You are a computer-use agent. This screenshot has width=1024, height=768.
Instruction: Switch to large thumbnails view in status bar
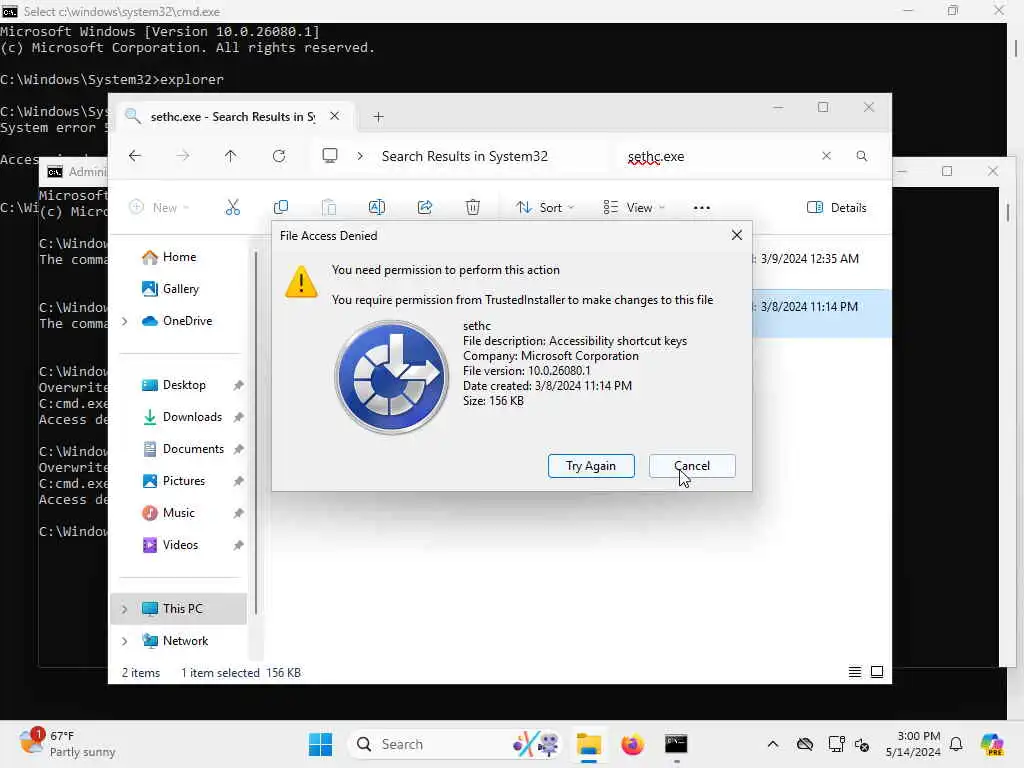pos(877,672)
